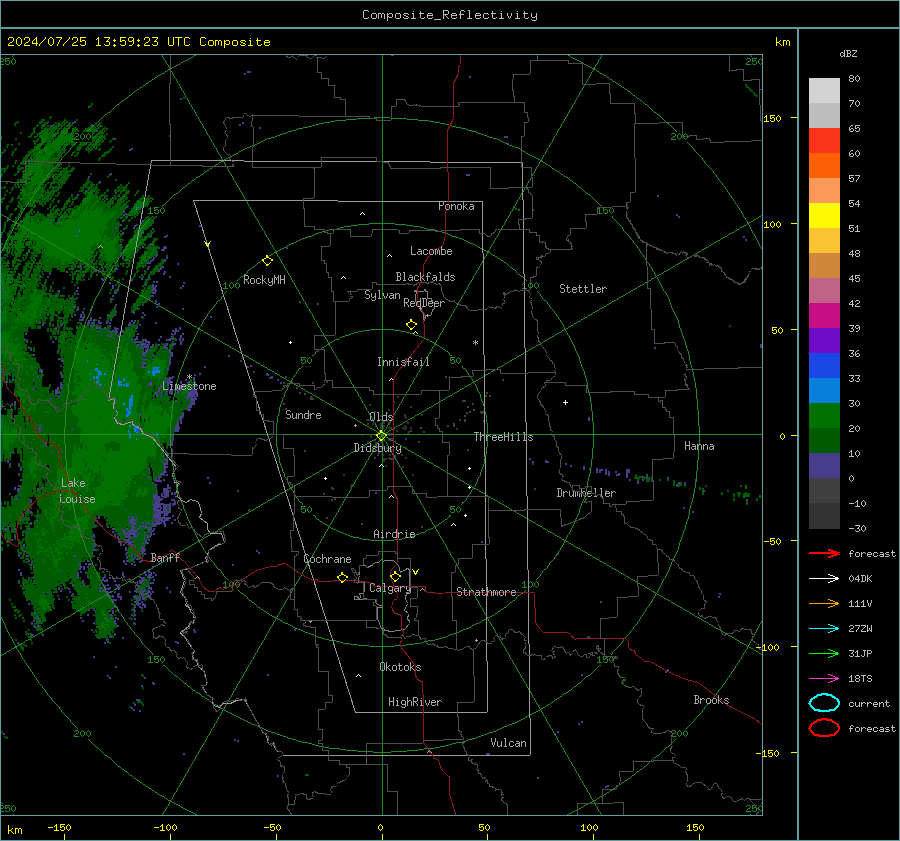This screenshot has height=841, width=900.
Task: Click the 39 dBZ magenta swatch
Action: [824, 316]
